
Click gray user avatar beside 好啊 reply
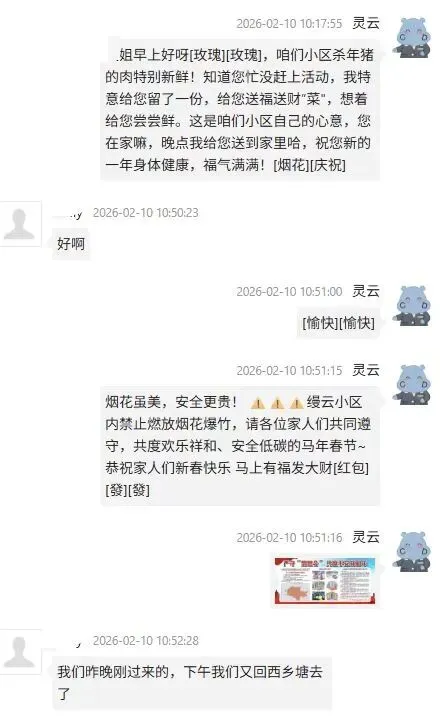20,223
